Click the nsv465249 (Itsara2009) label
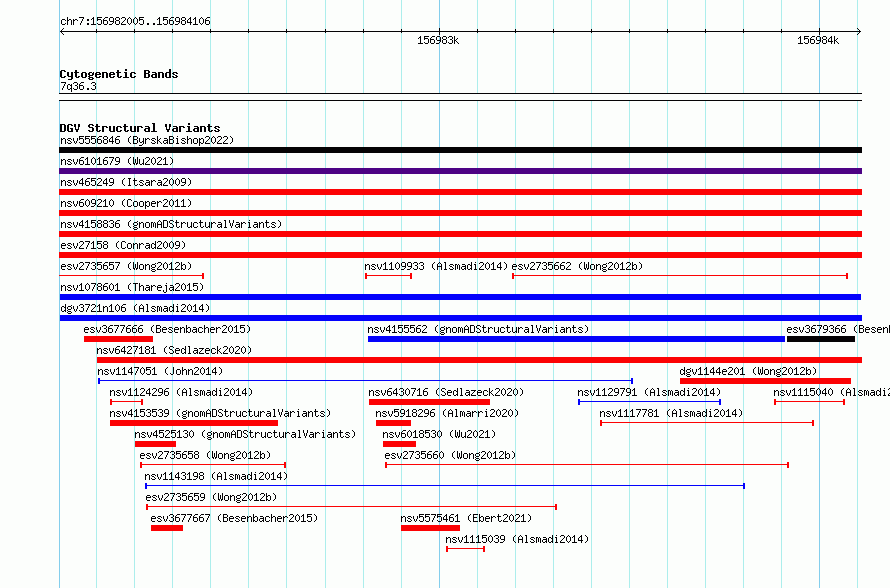This screenshot has height=588, width=890. point(126,182)
